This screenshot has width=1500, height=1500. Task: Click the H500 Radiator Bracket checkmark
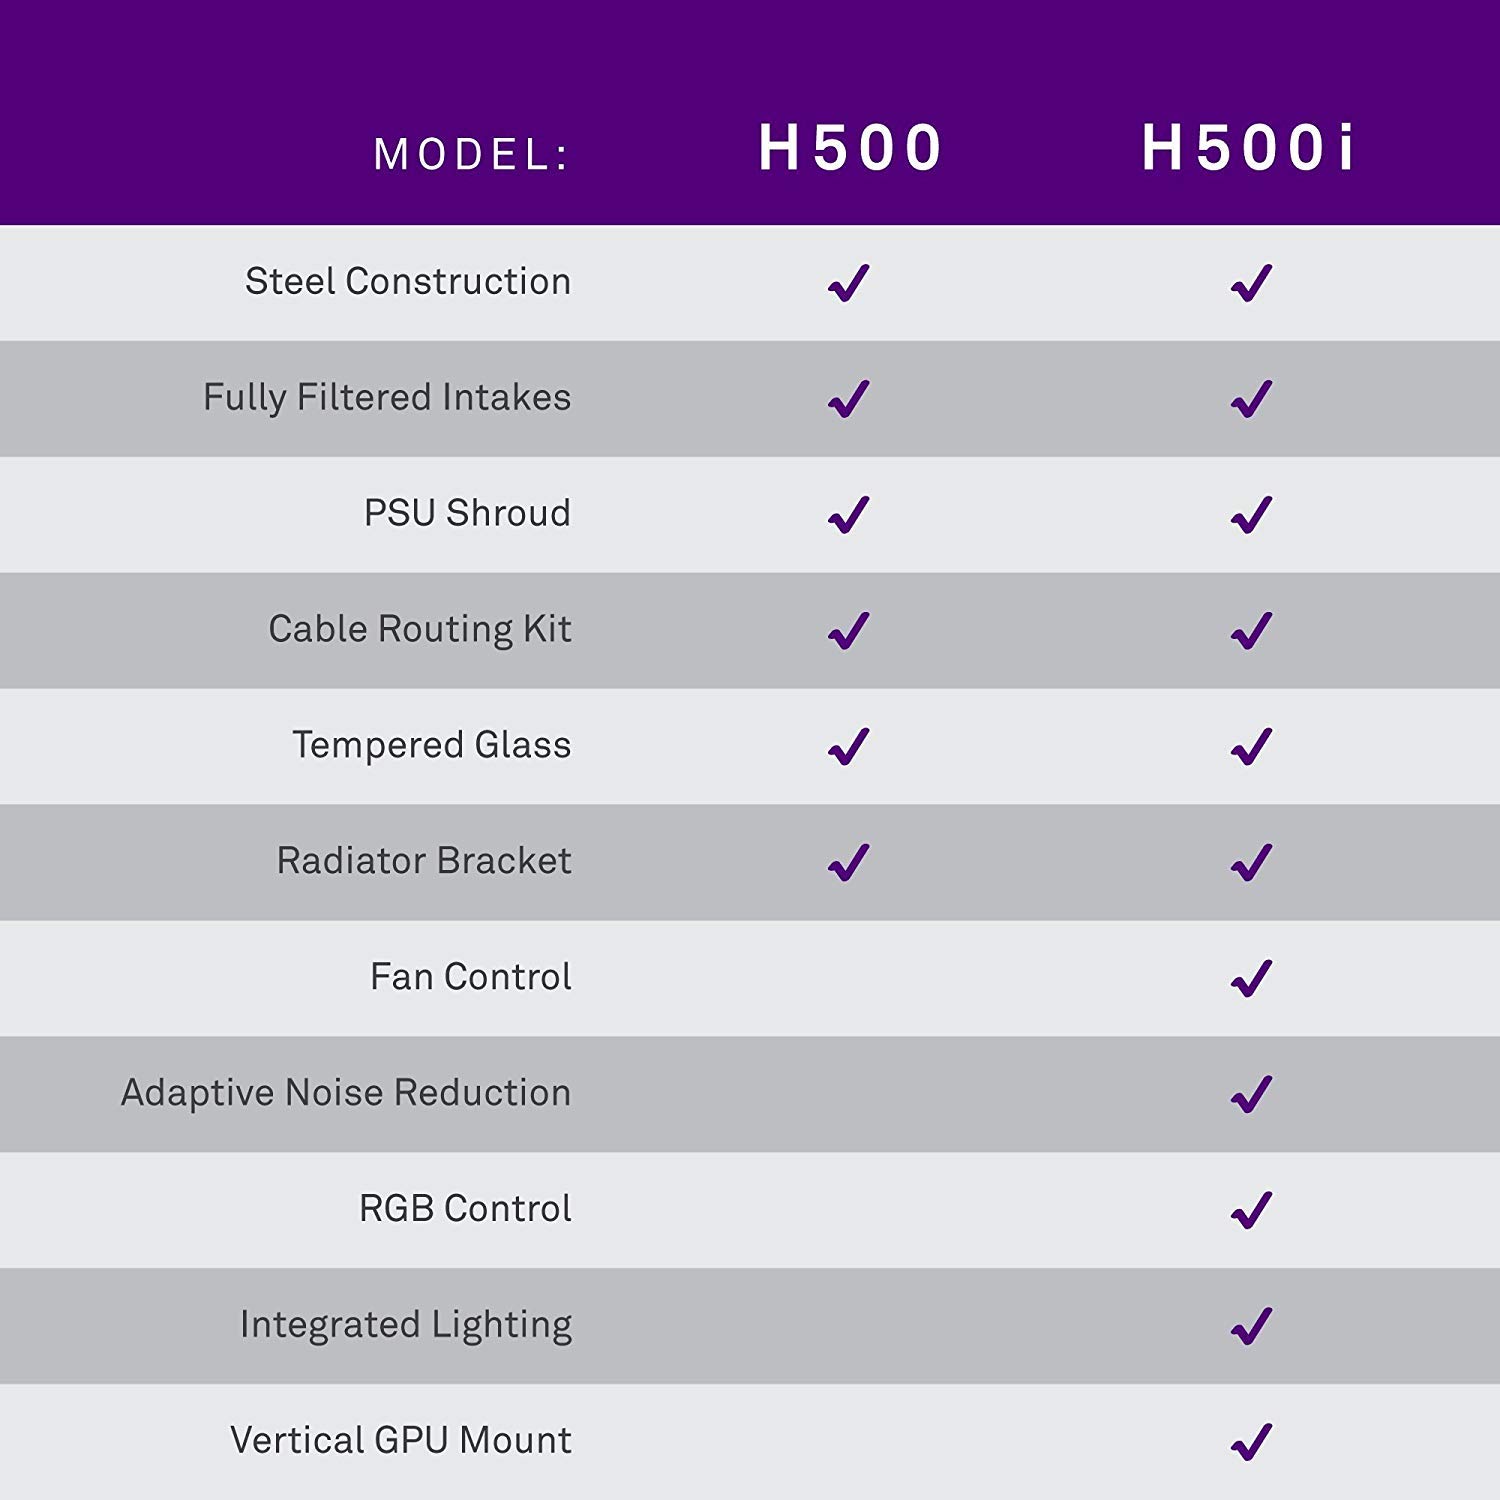click(x=849, y=863)
